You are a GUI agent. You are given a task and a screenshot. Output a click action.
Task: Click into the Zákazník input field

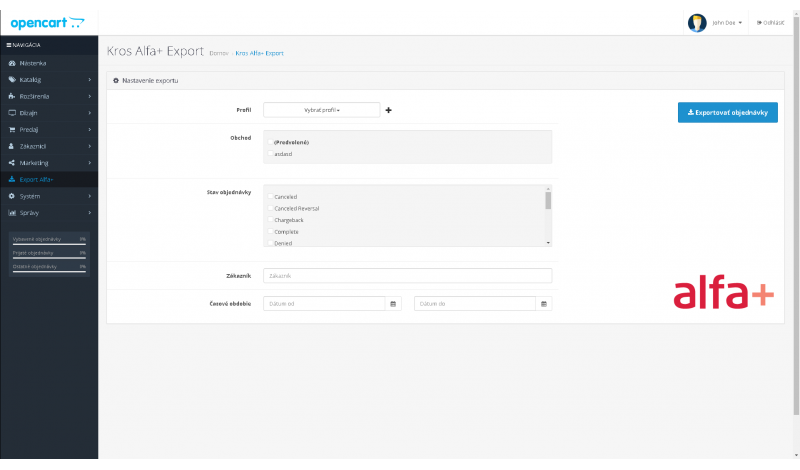click(x=408, y=276)
